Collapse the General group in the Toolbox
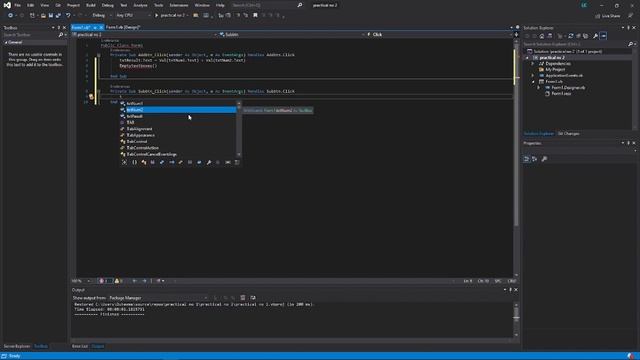This screenshot has height=360, width=640. (x=6, y=42)
